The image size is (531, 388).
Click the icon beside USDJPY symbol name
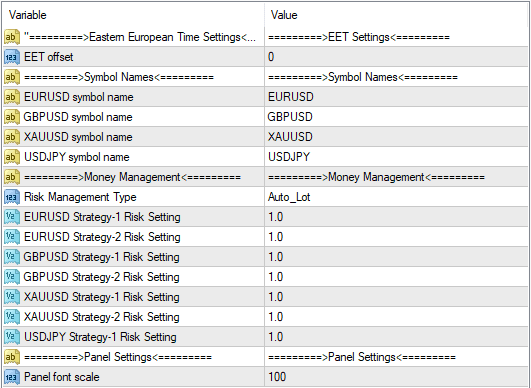(12, 157)
